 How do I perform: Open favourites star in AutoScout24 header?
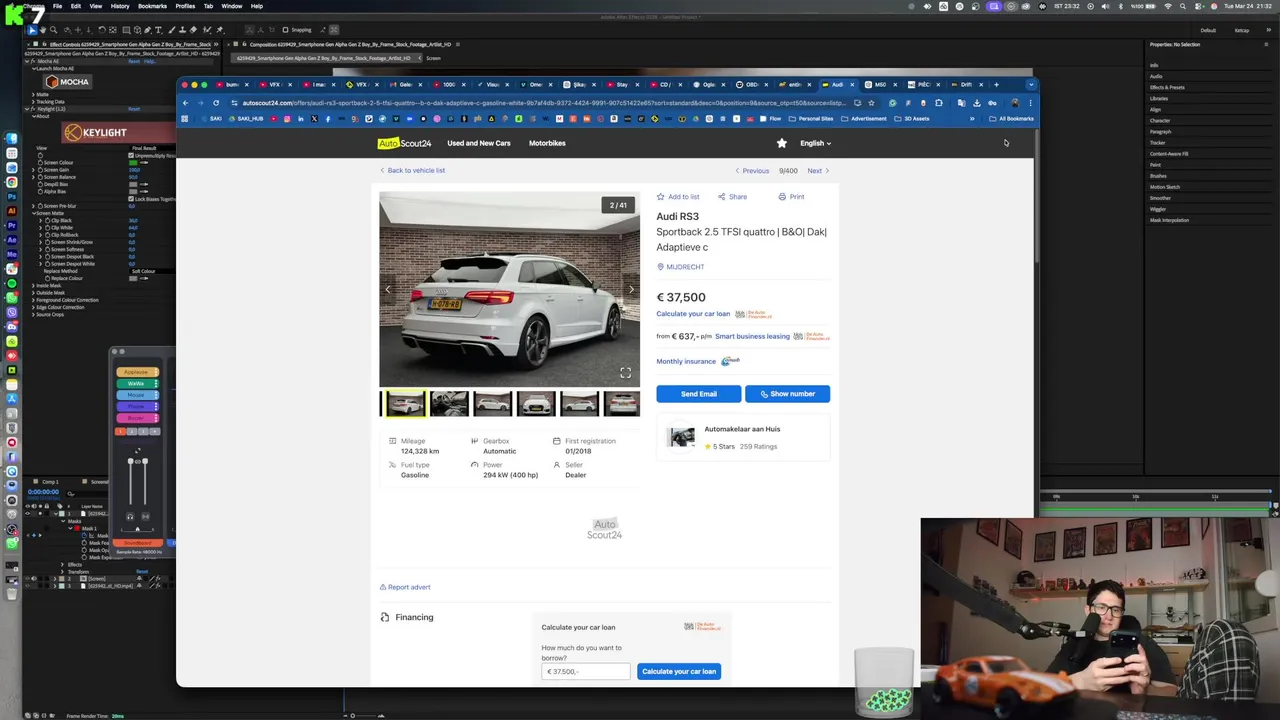click(x=781, y=143)
